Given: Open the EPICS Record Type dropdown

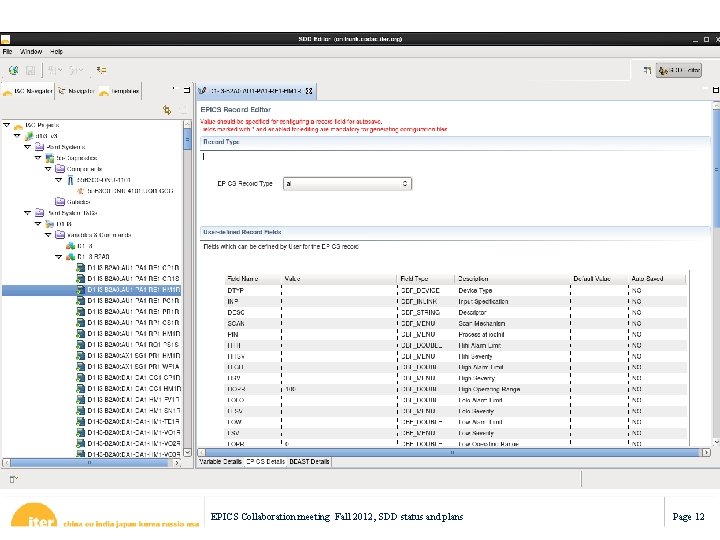Looking at the screenshot, I should [x=348, y=184].
